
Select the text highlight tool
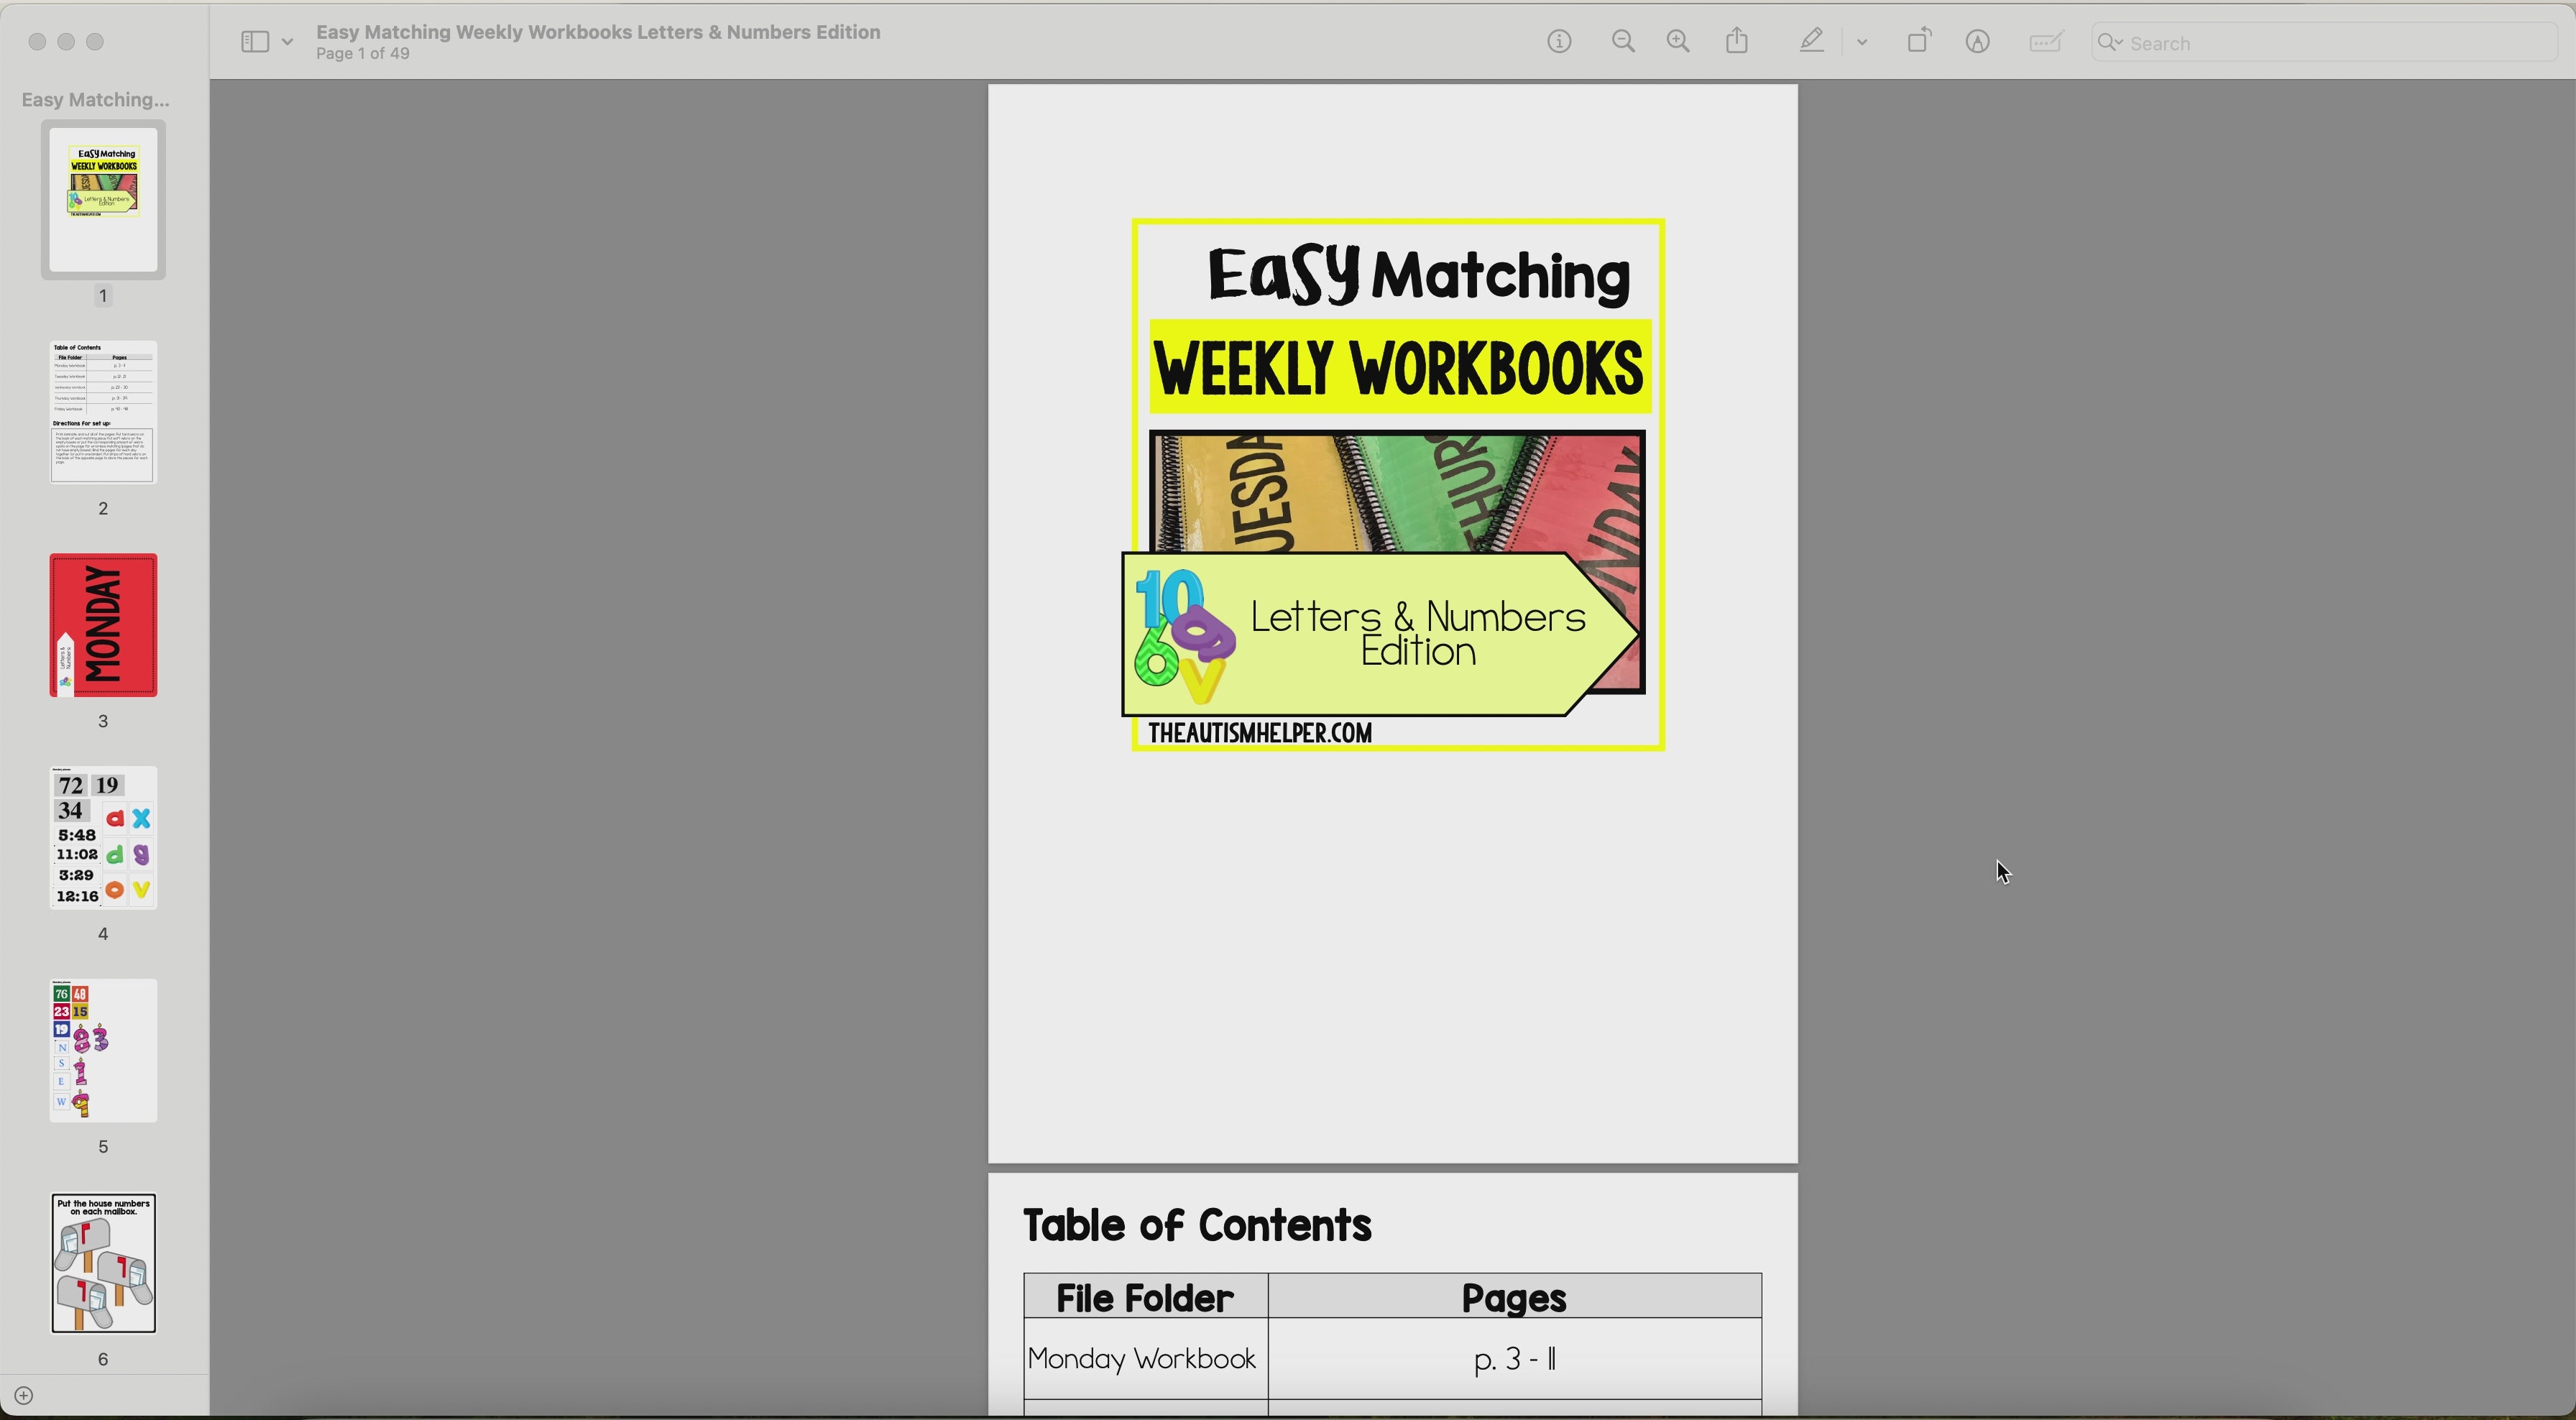pyautogui.click(x=1810, y=41)
